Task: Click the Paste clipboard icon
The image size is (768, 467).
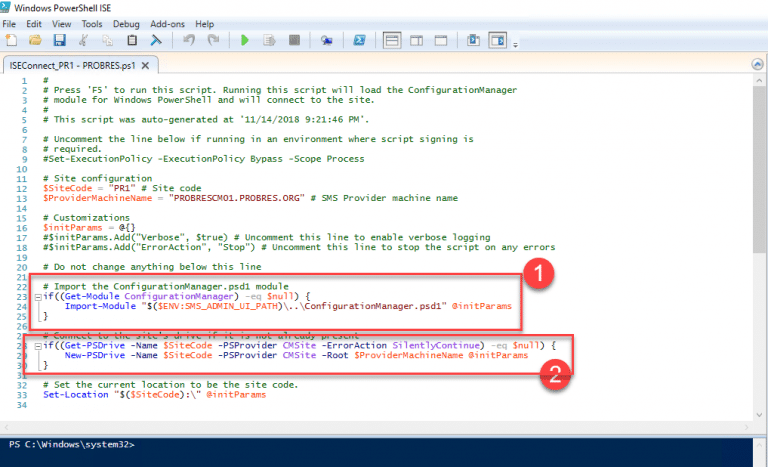Action: coord(131,40)
